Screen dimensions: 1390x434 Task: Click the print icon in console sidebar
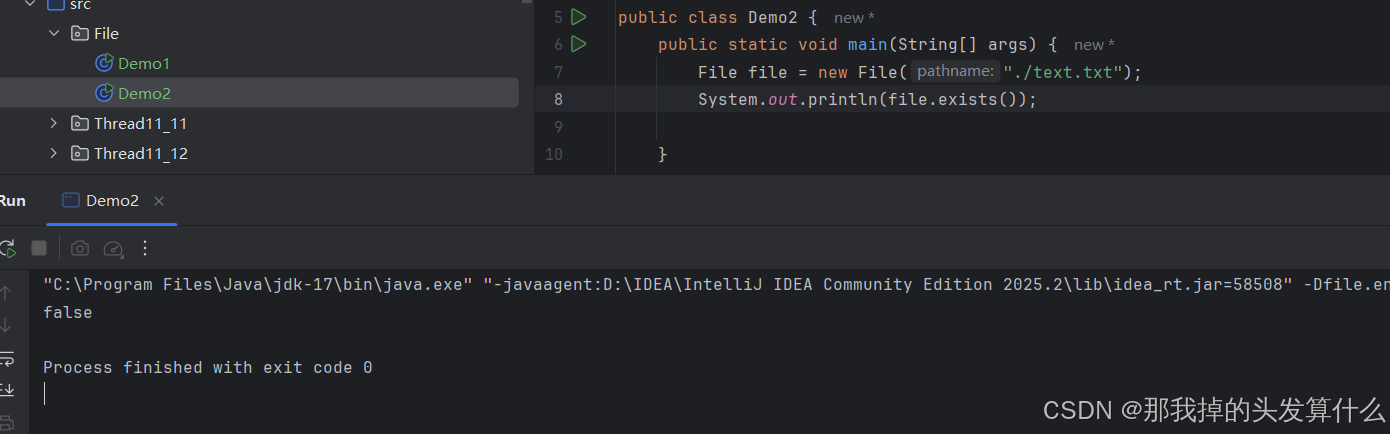[x=6, y=422]
